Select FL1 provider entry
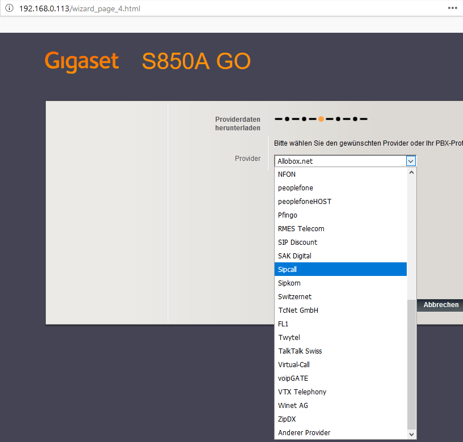463x442 pixels. [x=341, y=324]
